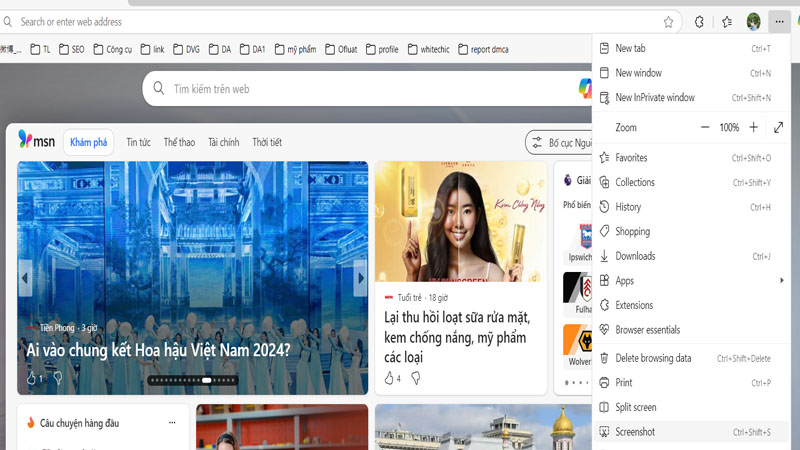Zoom out with the minus button
800x450 pixels.
(x=705, y=127)
